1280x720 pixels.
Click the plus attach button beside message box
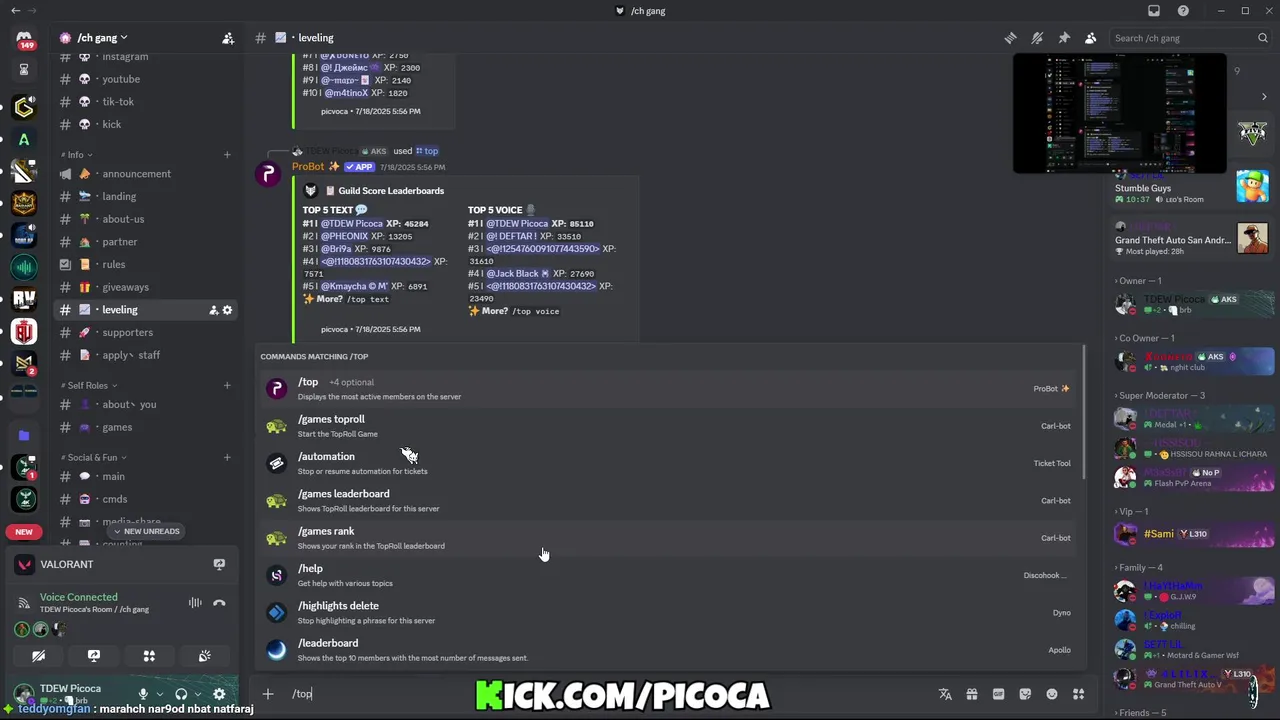click(x=268, y=694)
